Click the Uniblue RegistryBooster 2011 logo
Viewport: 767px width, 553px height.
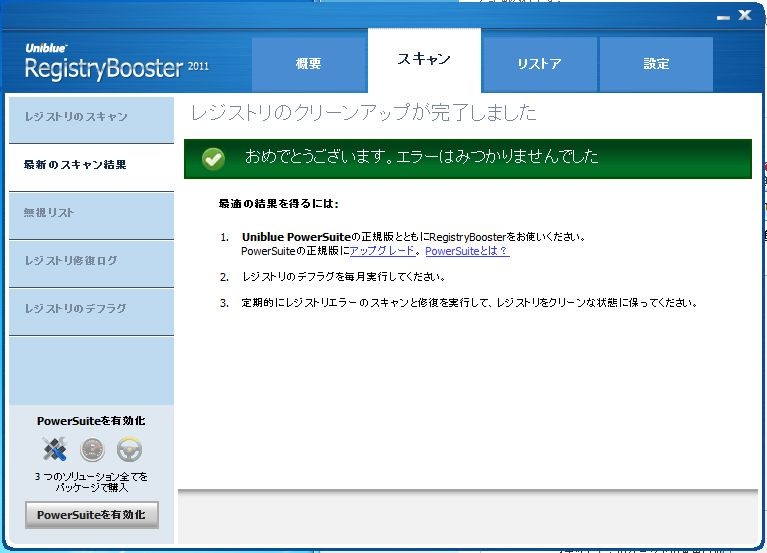[x=116, y=62]
